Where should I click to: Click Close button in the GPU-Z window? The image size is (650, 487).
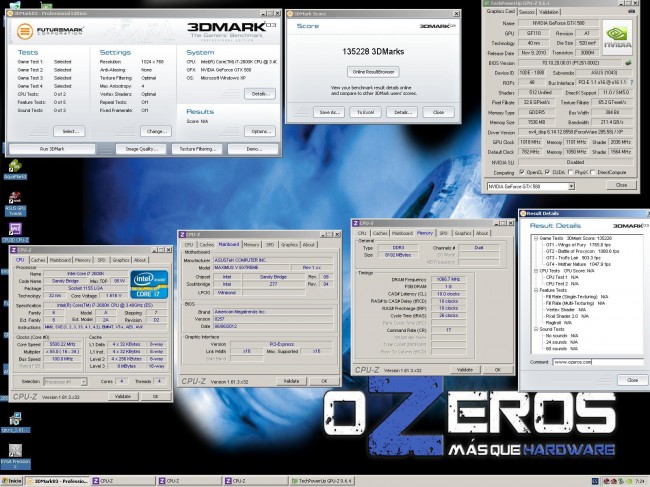tap(621, 185)
